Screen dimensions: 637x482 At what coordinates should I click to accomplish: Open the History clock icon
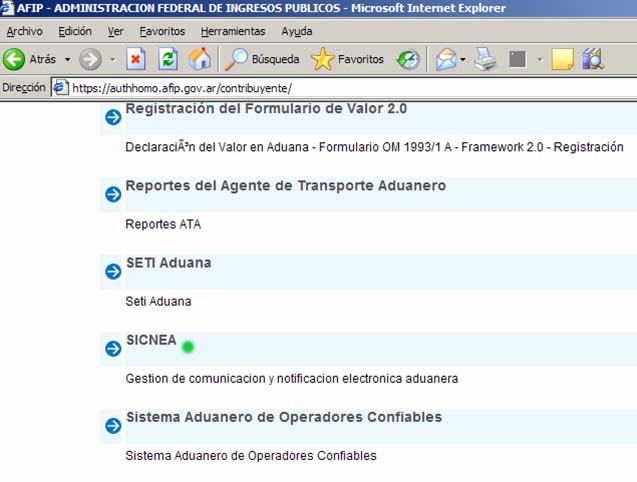pyautogui.click(x=408, y=59)
